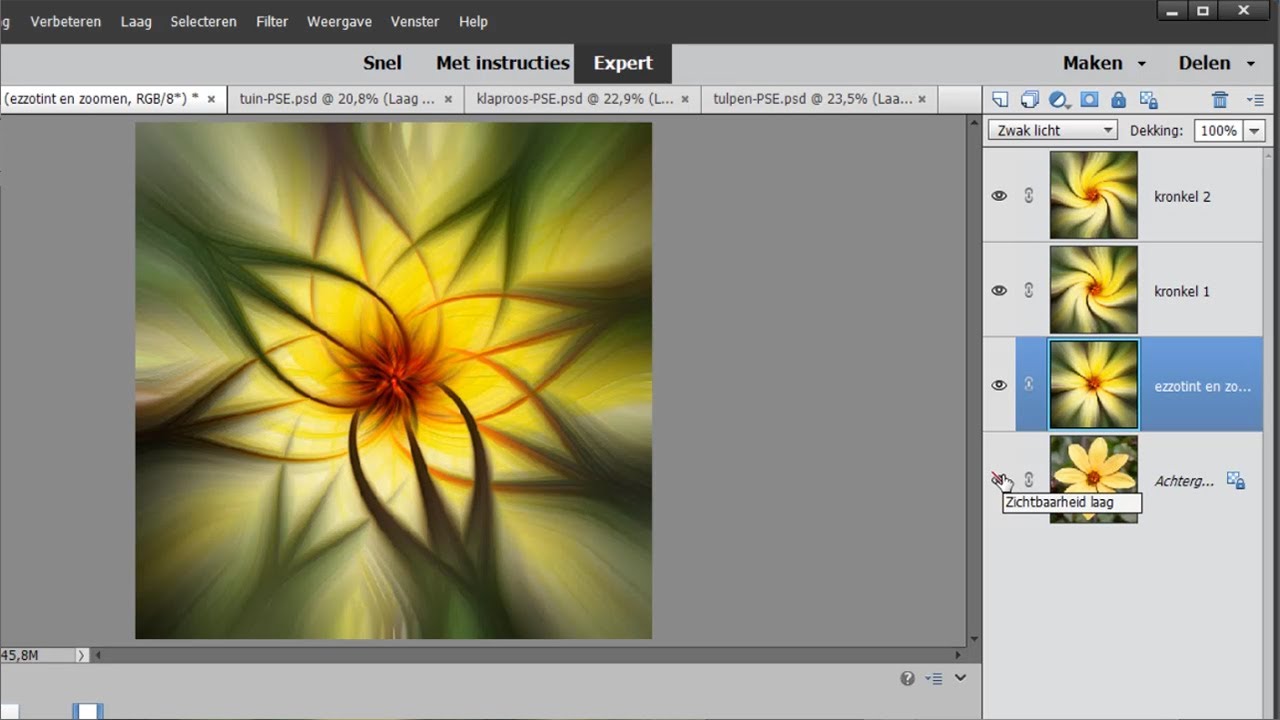Create a new layer via panel icon

pyautogui.click(x=999, y=99)
